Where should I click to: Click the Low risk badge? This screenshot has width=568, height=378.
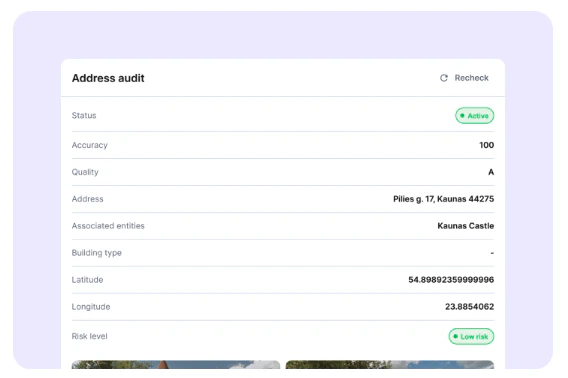pyautogui.click(x=471, y=336)
